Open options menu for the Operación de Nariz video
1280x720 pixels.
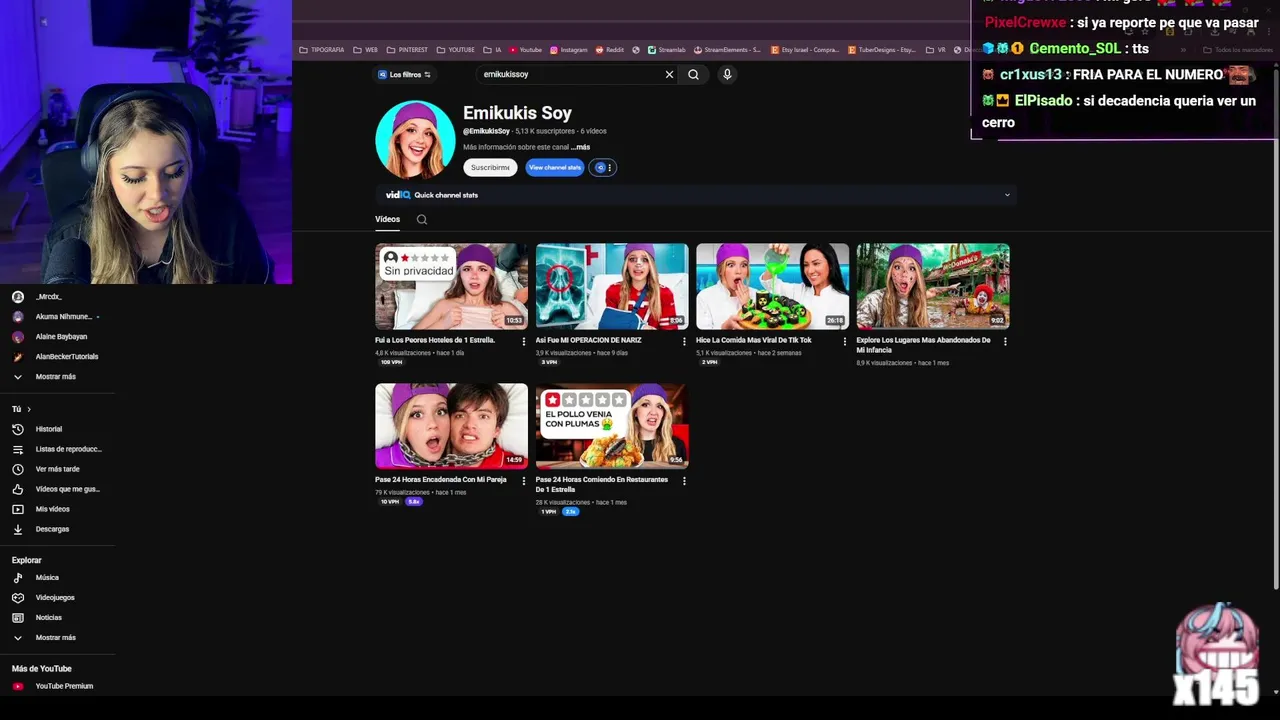coord(684,341)
